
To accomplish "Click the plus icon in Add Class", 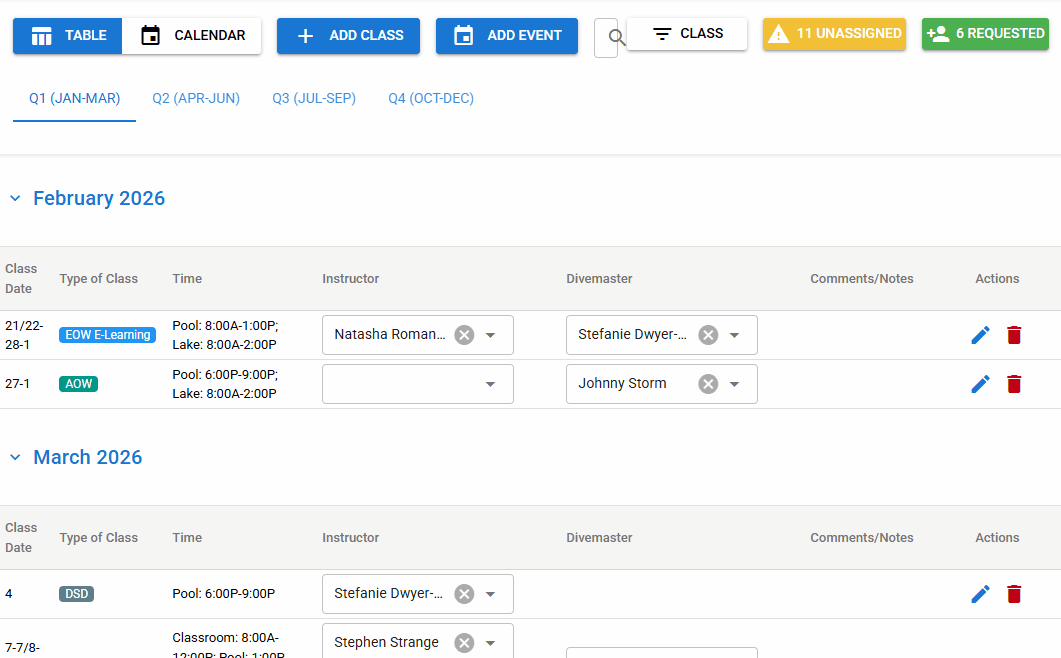I will click(x=305, y=36).
